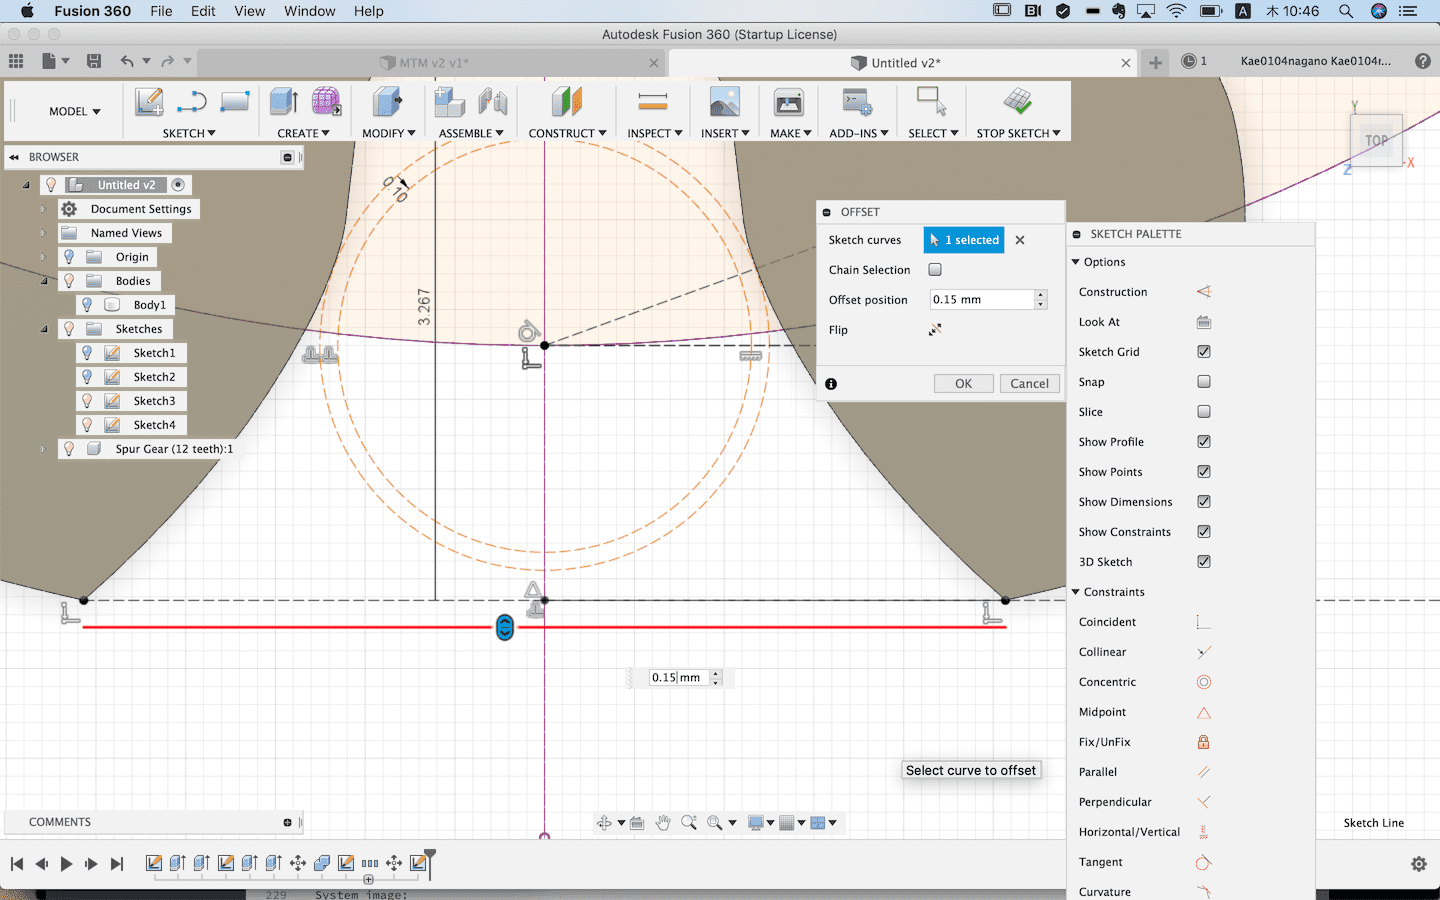
Task: Click the blue offset drag handle on canvas
Action: point(505,628)
